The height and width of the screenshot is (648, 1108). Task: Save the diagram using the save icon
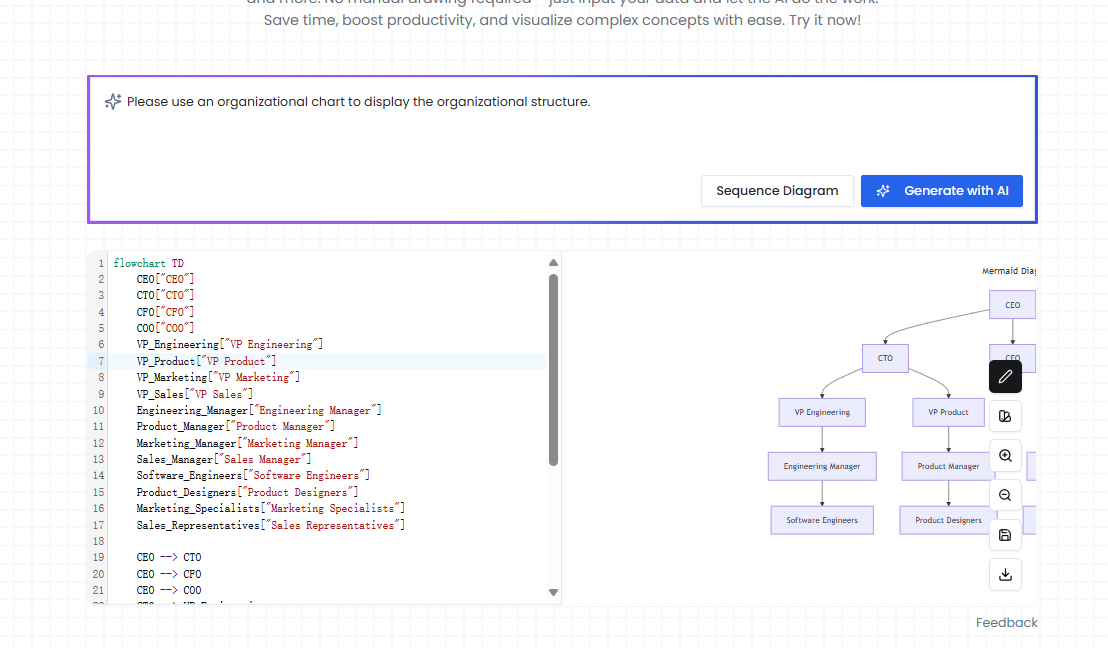pyautogui.click(x=1005, y=535)
